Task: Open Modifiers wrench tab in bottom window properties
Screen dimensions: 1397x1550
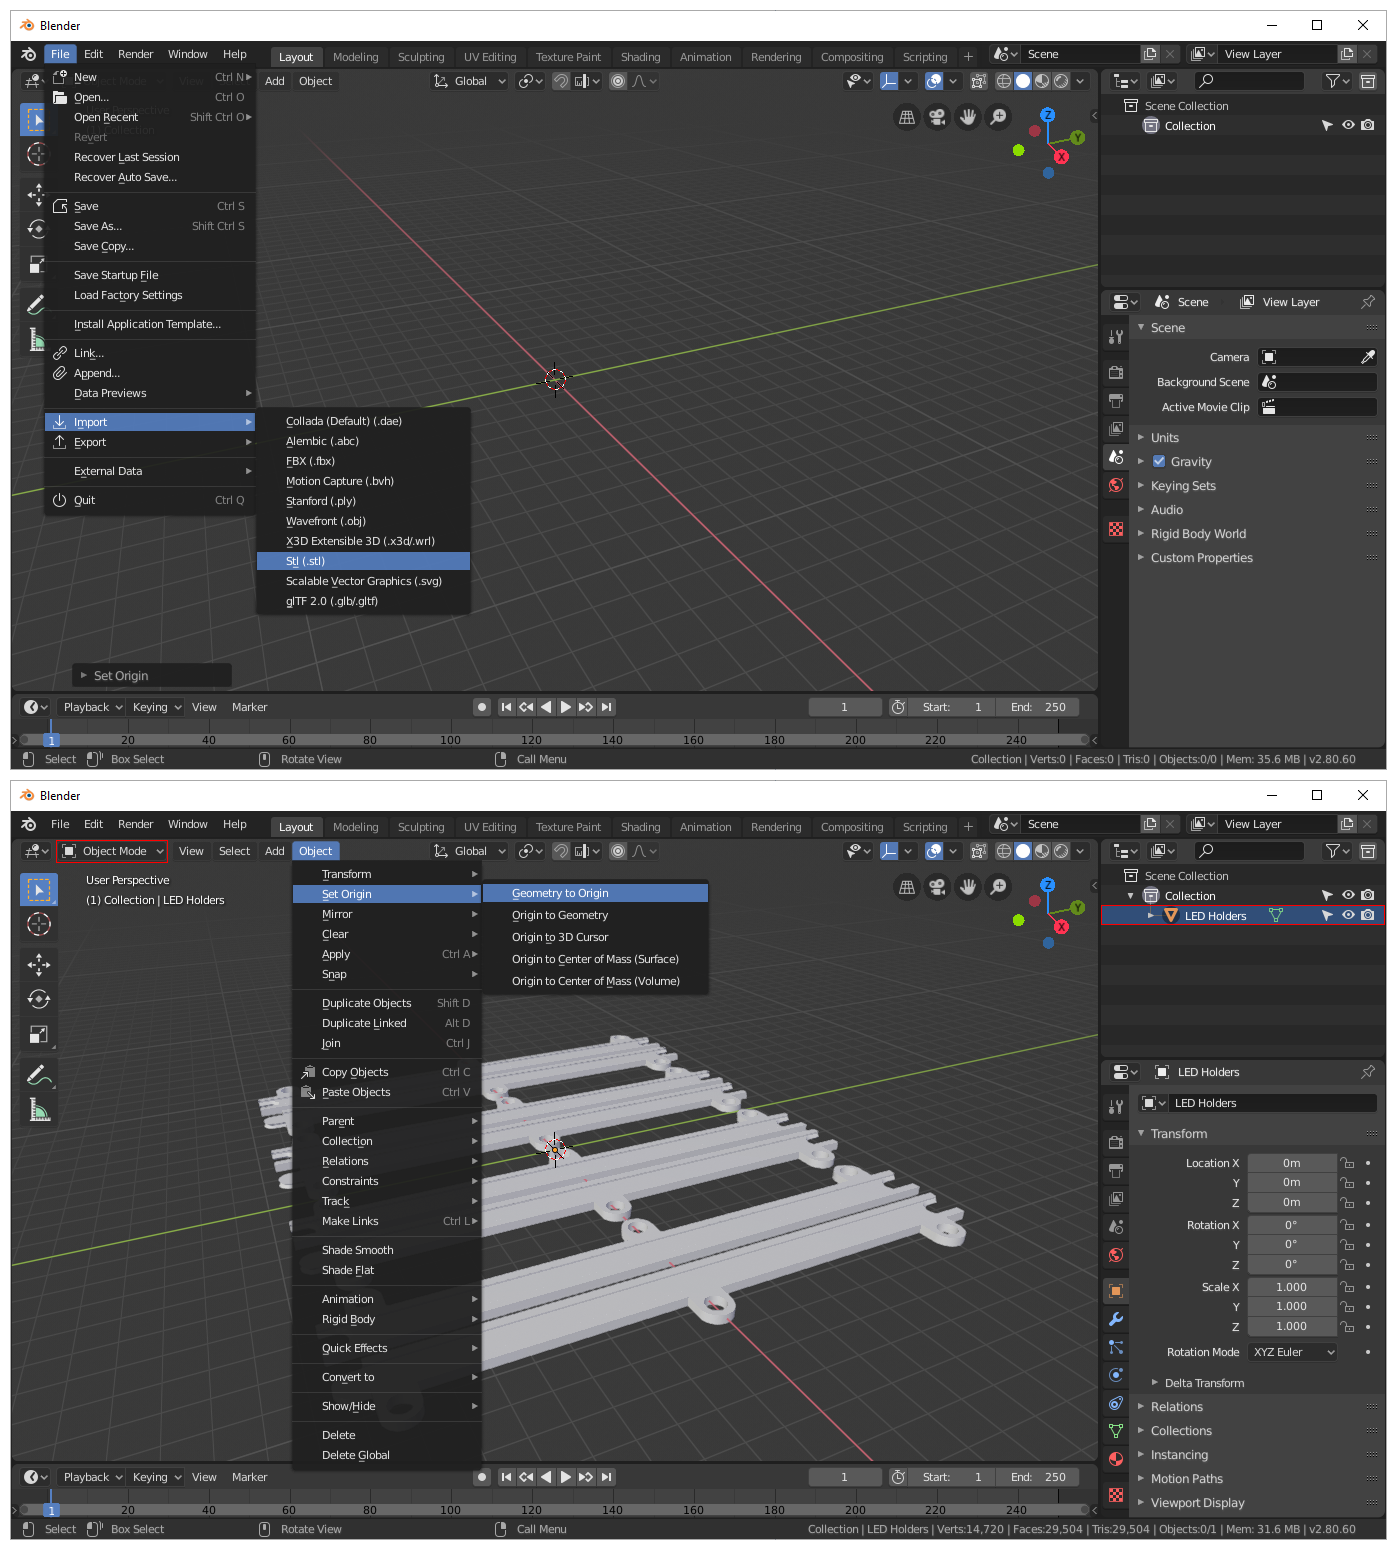Action: coord(1116,1319)
